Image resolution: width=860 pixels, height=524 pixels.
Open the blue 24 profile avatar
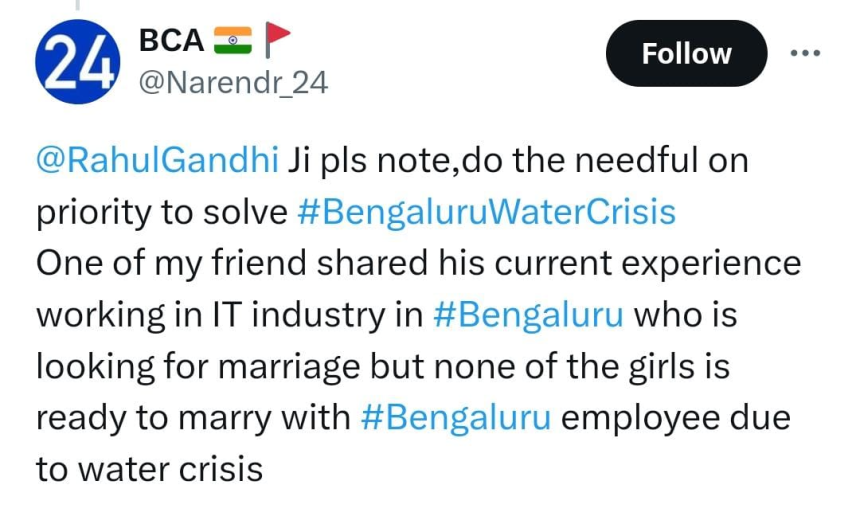click(76, 62)
